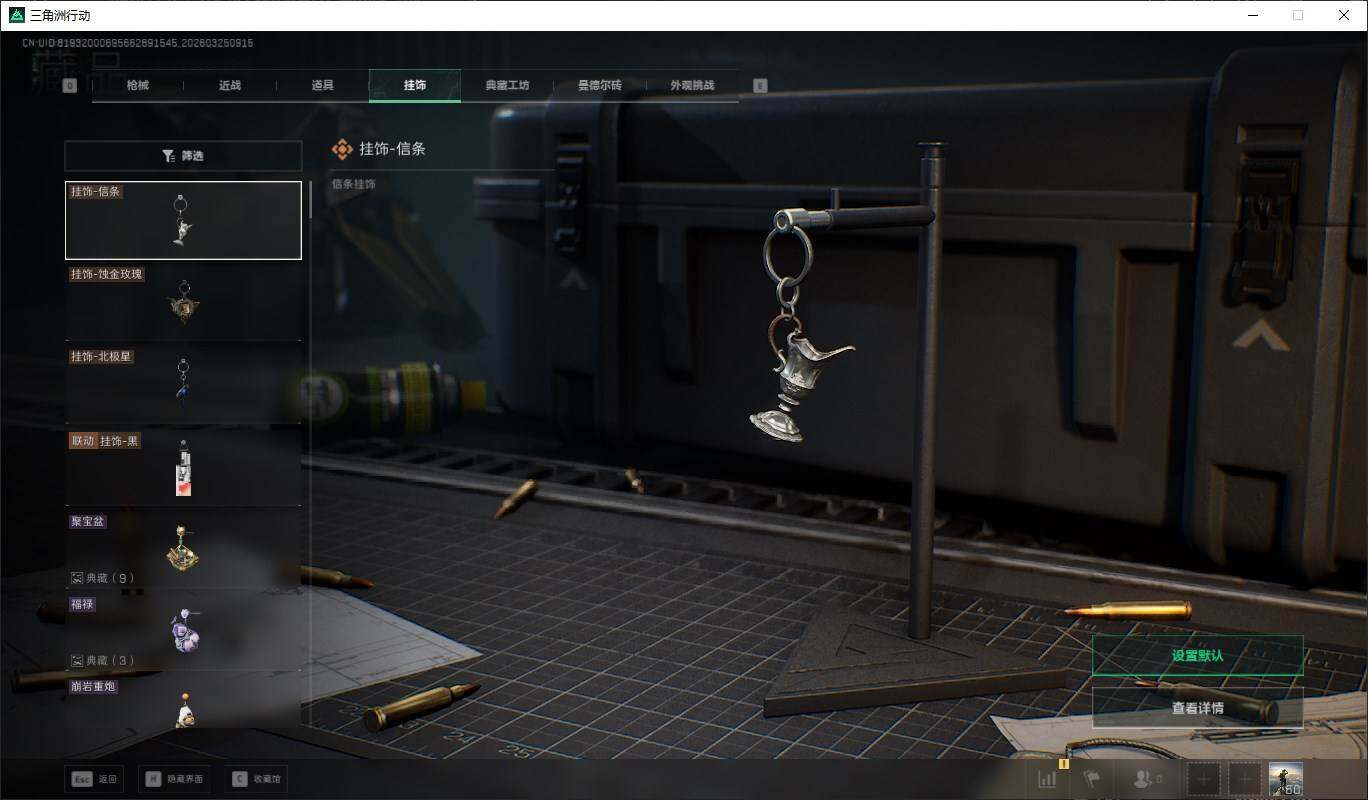Select the 崩岩重炮 charm icon
The width and height of the screenshot is (1368, 800).
click(x=183, y=706)
